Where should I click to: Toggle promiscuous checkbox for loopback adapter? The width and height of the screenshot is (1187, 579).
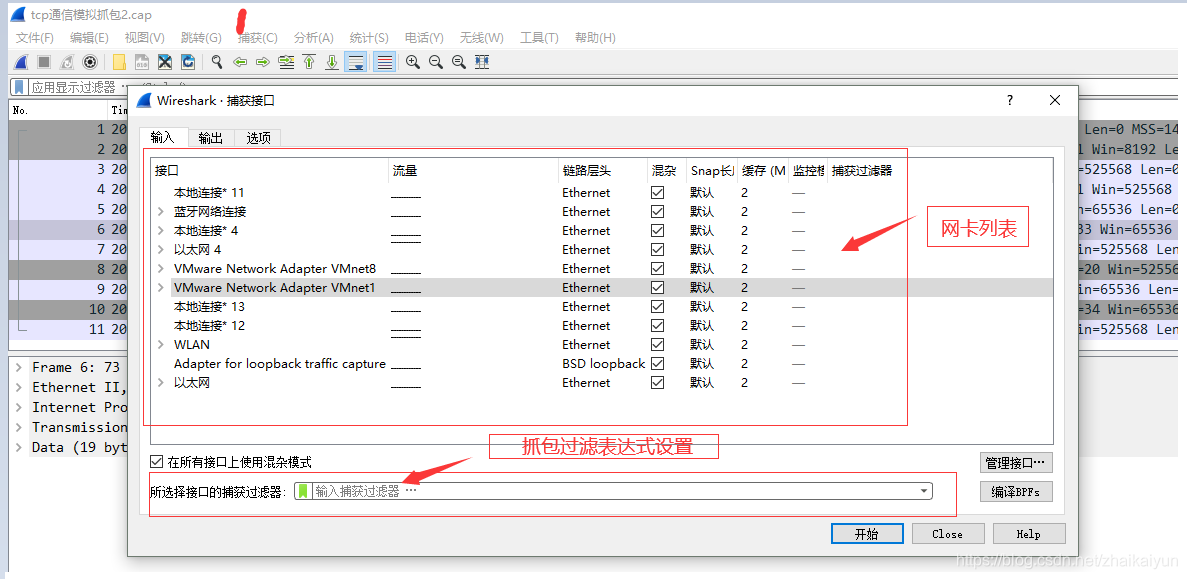(x=657, y=364)
